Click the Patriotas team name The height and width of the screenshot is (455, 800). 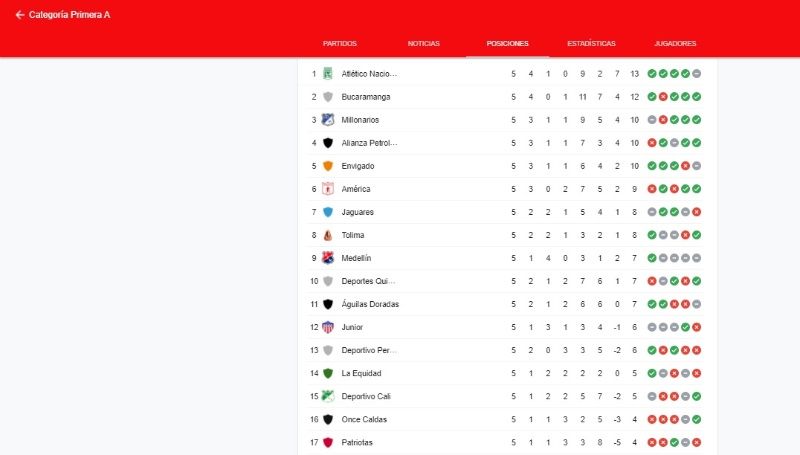[x=357, y=442]
